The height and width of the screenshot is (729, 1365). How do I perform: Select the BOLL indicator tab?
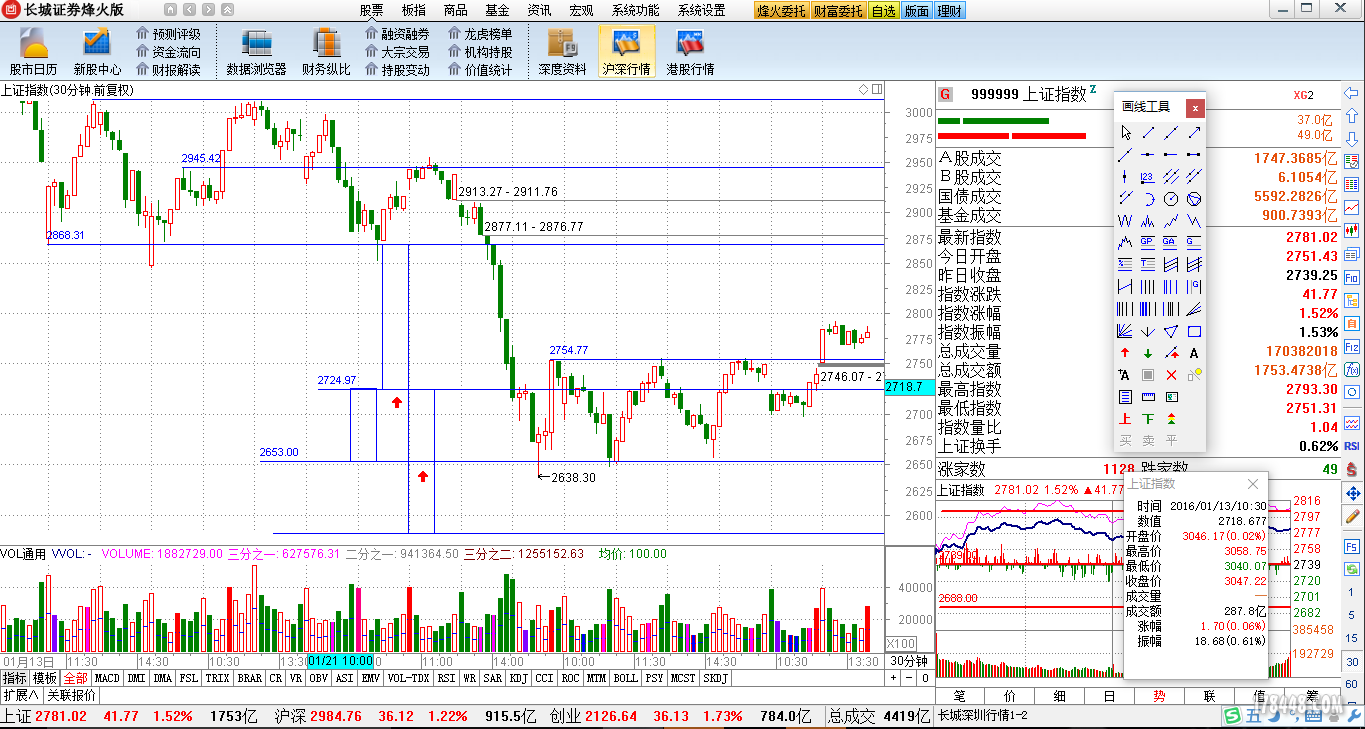[x=625, y=678]
